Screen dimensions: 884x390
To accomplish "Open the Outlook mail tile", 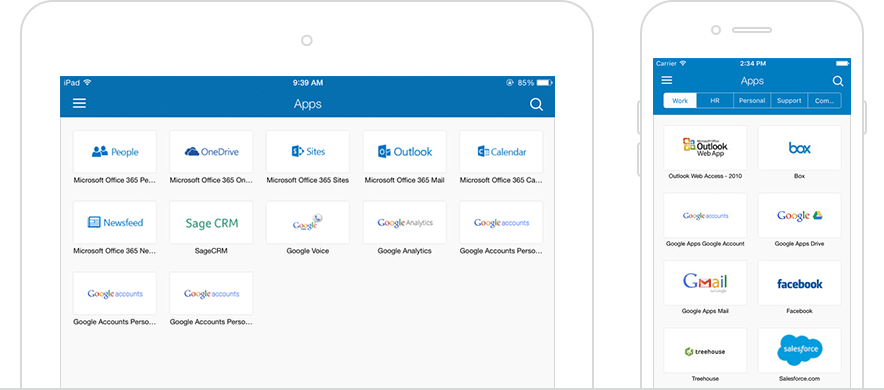I will click(x=405, y=152).
